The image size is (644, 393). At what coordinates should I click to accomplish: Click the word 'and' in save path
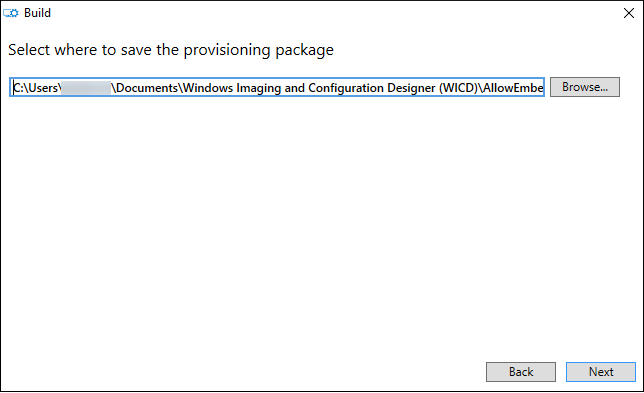tap(294, 88)
